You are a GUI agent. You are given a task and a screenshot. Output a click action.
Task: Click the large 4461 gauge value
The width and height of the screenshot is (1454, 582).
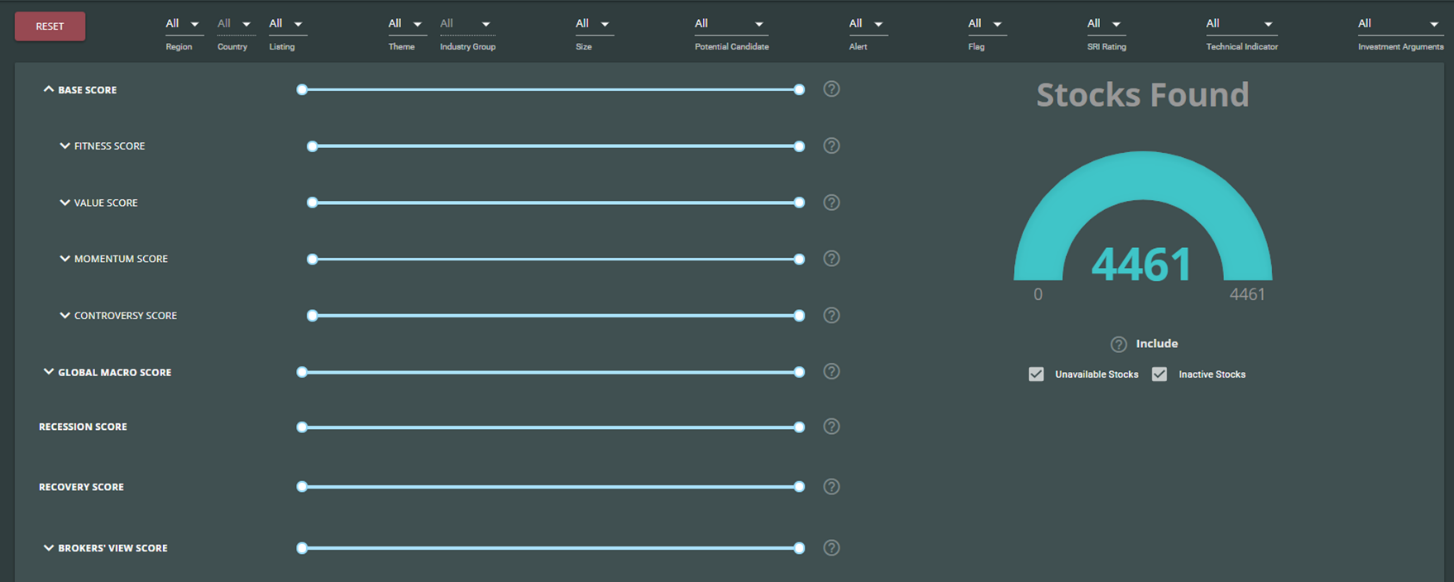point(1142,264)
